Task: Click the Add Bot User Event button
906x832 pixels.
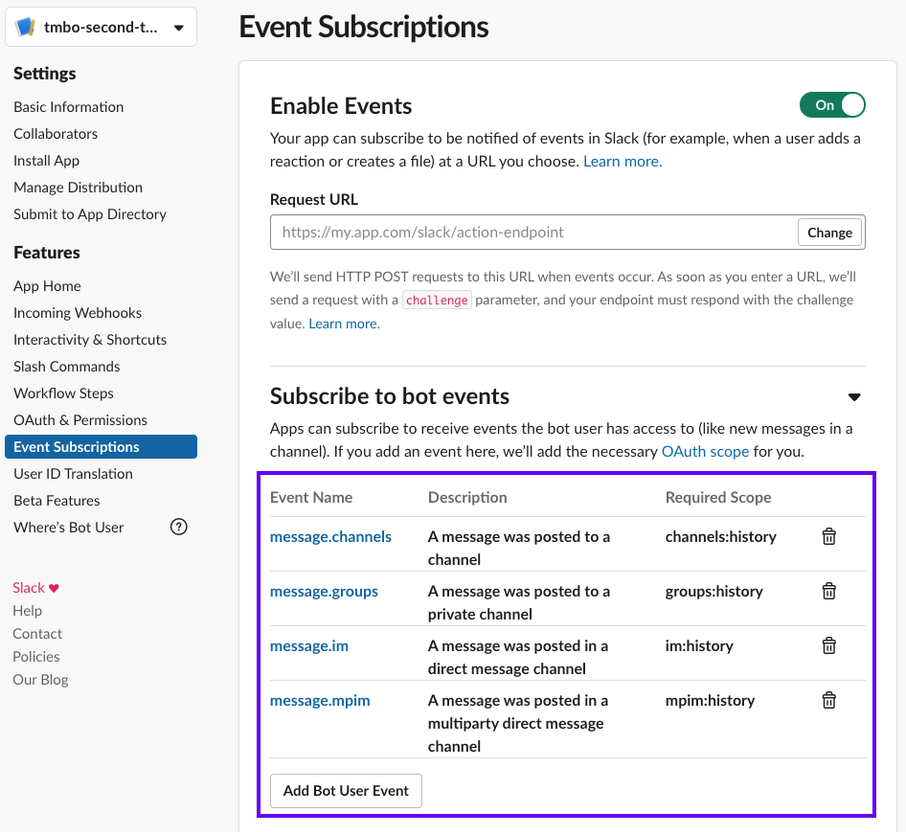Action: click(345, 790)
